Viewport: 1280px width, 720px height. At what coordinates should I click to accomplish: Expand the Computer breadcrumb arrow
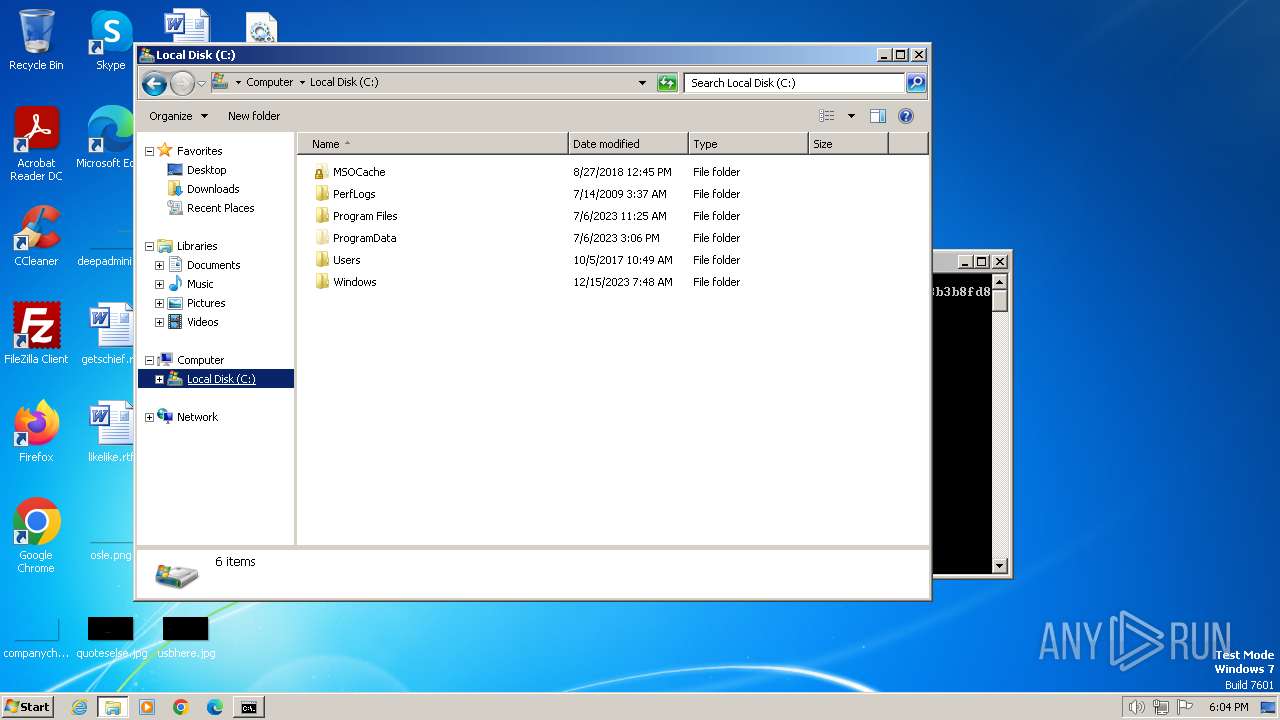point(302,83)
